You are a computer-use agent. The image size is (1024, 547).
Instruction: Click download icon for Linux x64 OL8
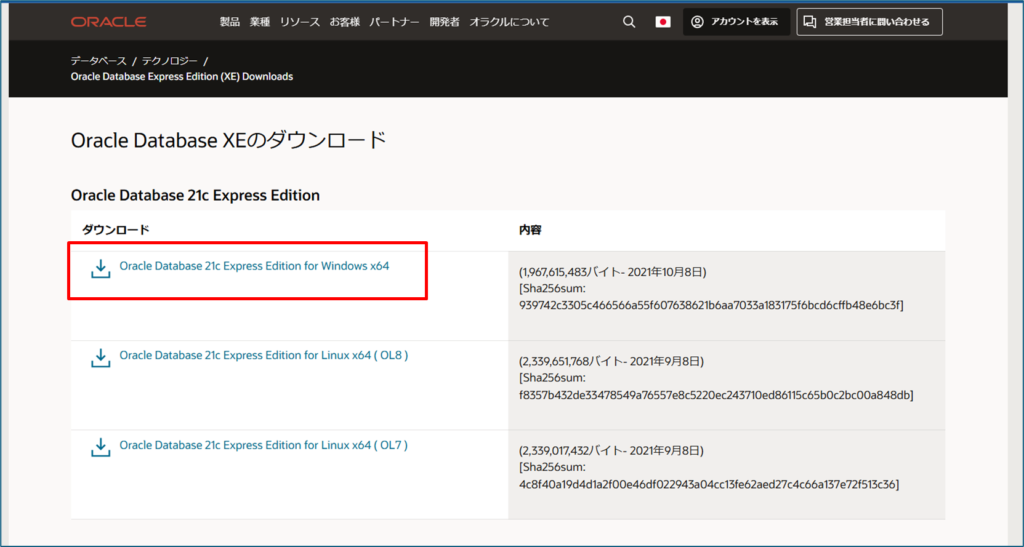(100, 358)
